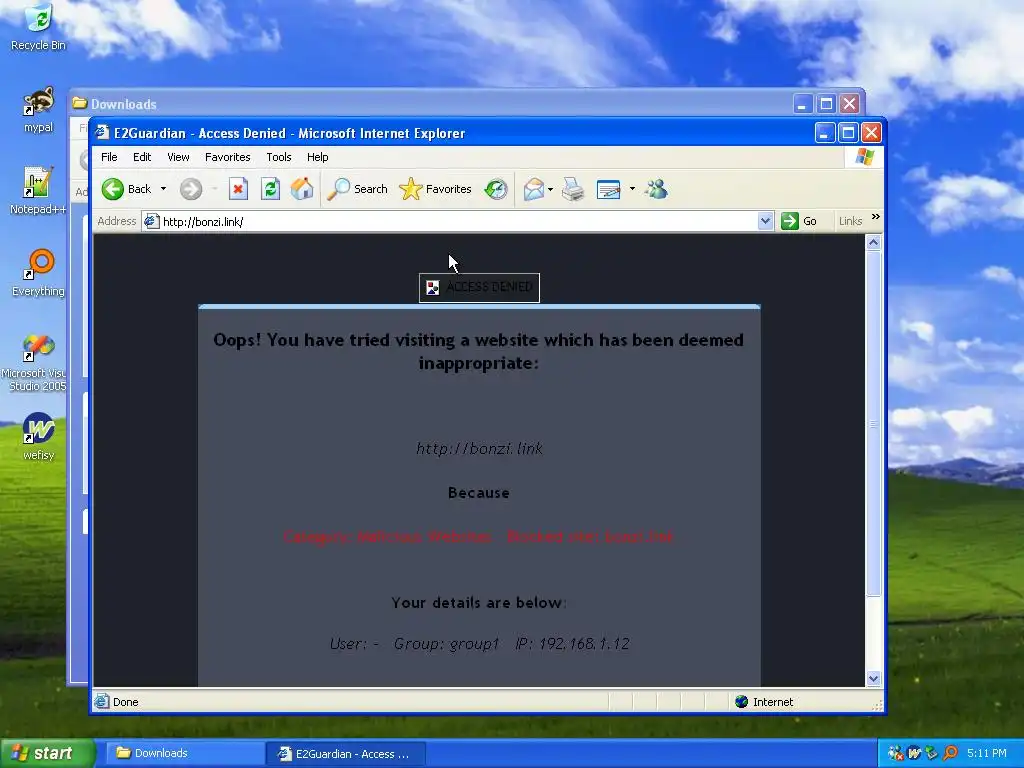Click the system clock showing 5:11 PM
1024x768 pixels.
tap(986, 753)
